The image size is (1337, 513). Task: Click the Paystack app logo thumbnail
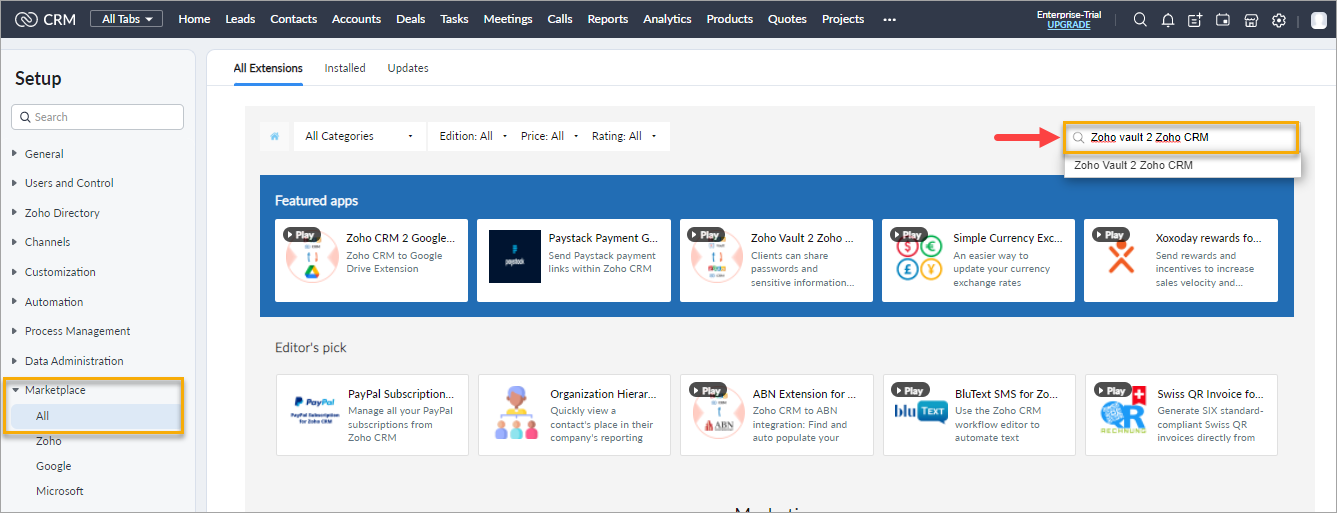point(515,257)
